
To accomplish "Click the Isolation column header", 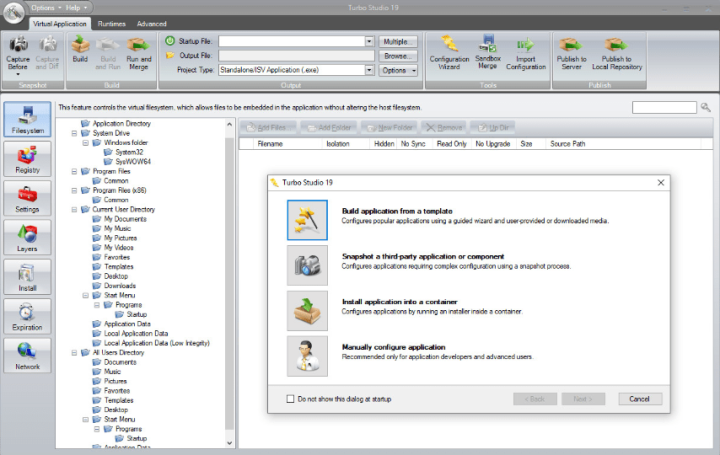I will tap(346, 144).
